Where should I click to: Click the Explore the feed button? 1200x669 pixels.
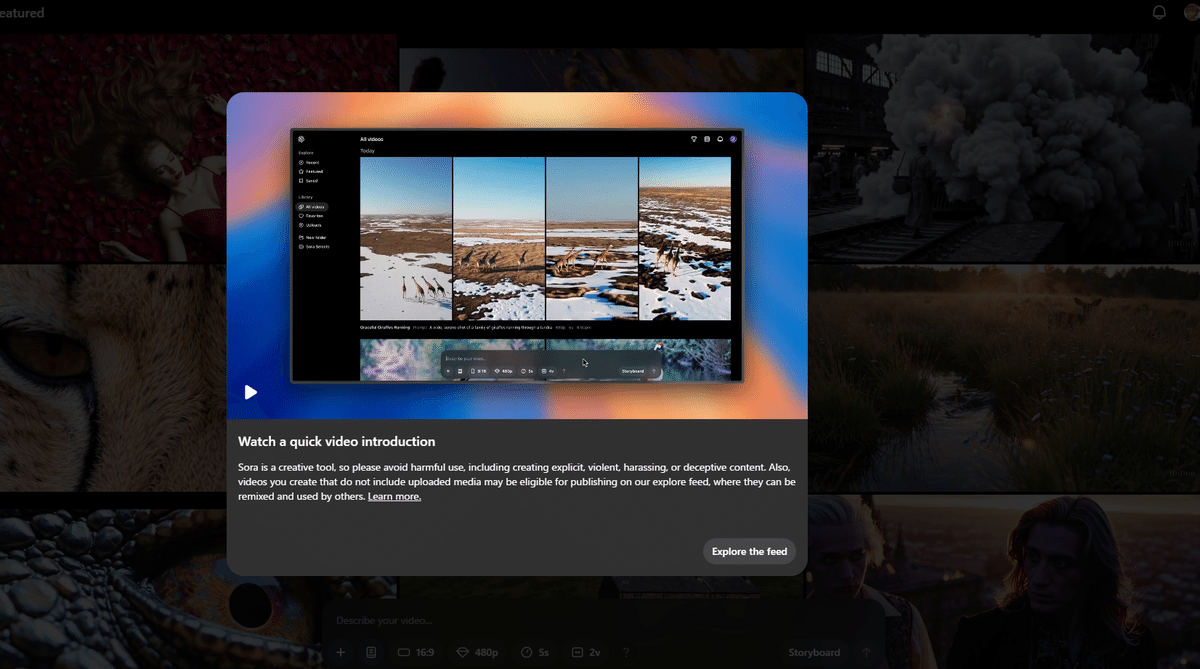(749, 551)
